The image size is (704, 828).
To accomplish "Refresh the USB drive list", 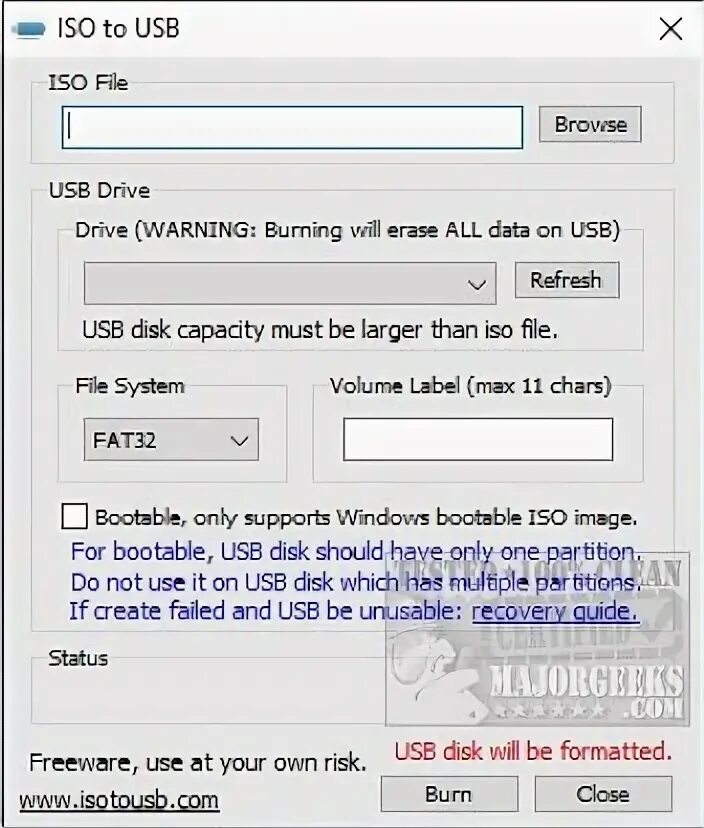I will coord(567,280).
